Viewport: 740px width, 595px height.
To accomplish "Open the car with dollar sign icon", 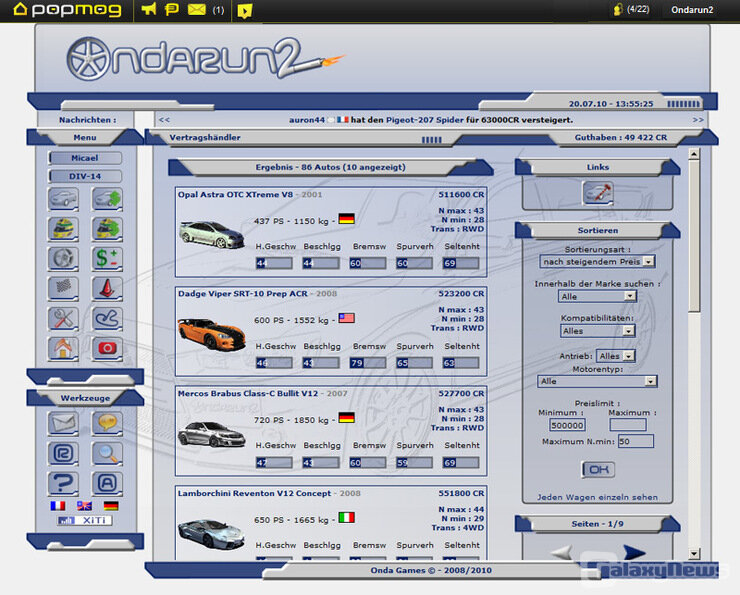I will 107,199.
